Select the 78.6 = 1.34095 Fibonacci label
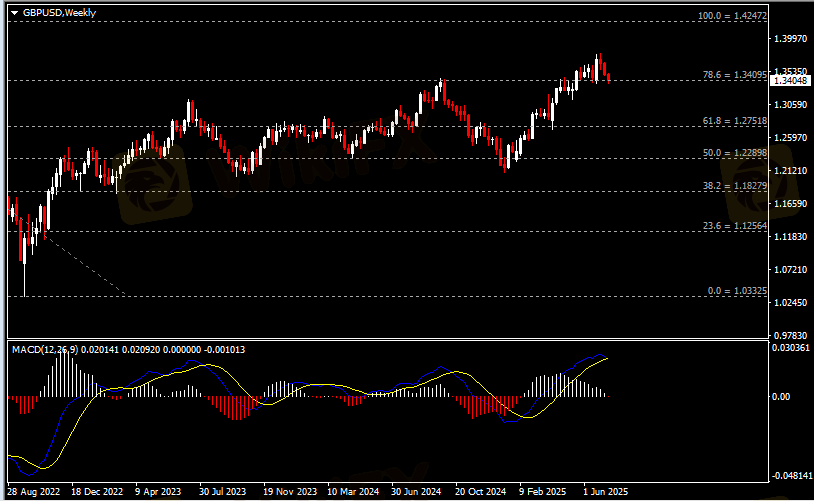 click(735, 75)
